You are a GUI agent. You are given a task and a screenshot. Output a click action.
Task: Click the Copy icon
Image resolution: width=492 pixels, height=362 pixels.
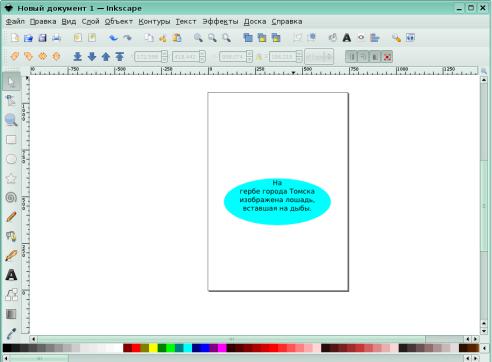149,38
